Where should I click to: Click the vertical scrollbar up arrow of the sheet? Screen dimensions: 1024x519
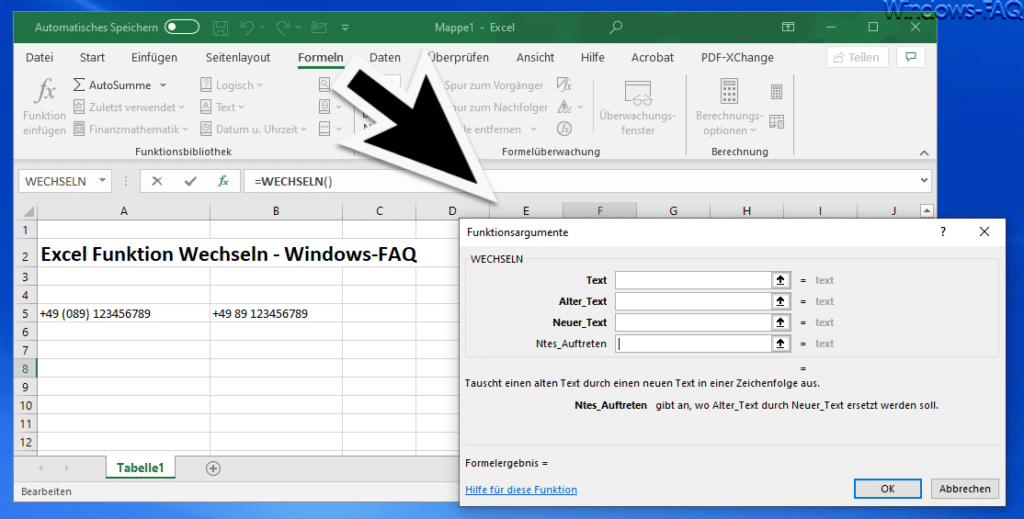point(926,211)
